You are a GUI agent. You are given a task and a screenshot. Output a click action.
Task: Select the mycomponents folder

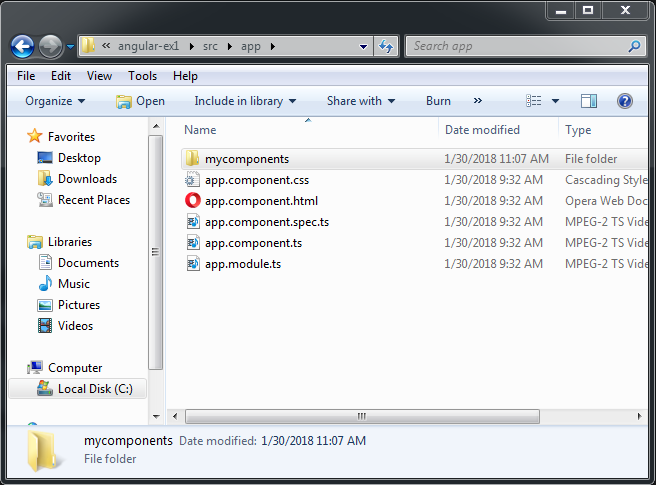[x=246, y=159]
